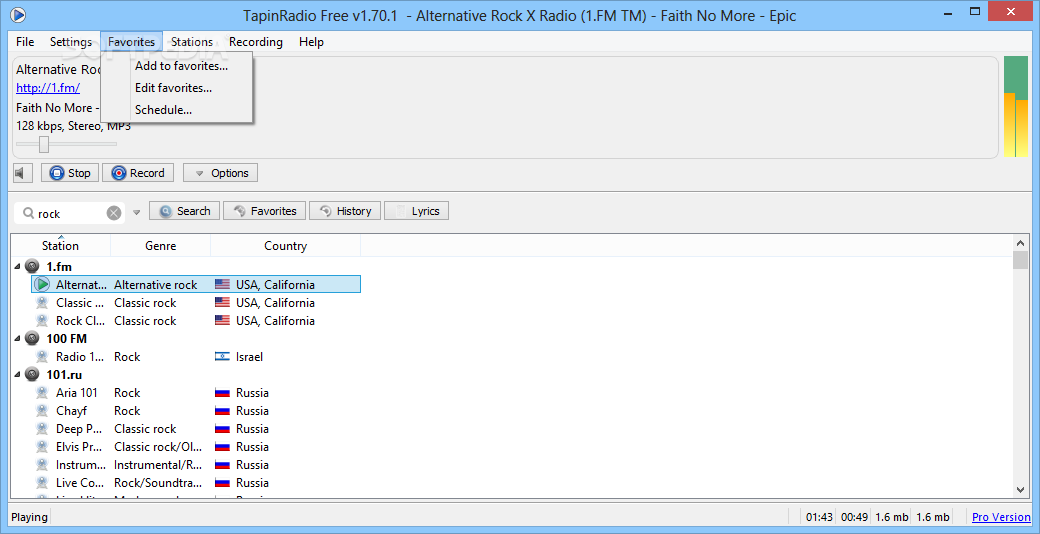The width and height of the screenshot is (1040, 534).
Task: Click the 01:43 status bar time
Action: 818,517
